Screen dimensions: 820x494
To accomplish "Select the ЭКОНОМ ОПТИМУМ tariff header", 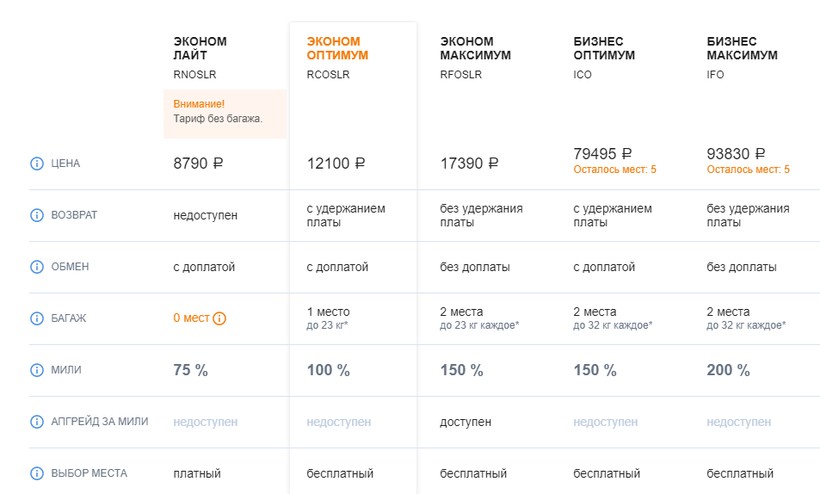I will pyautogui.click(x=337, y=48).
